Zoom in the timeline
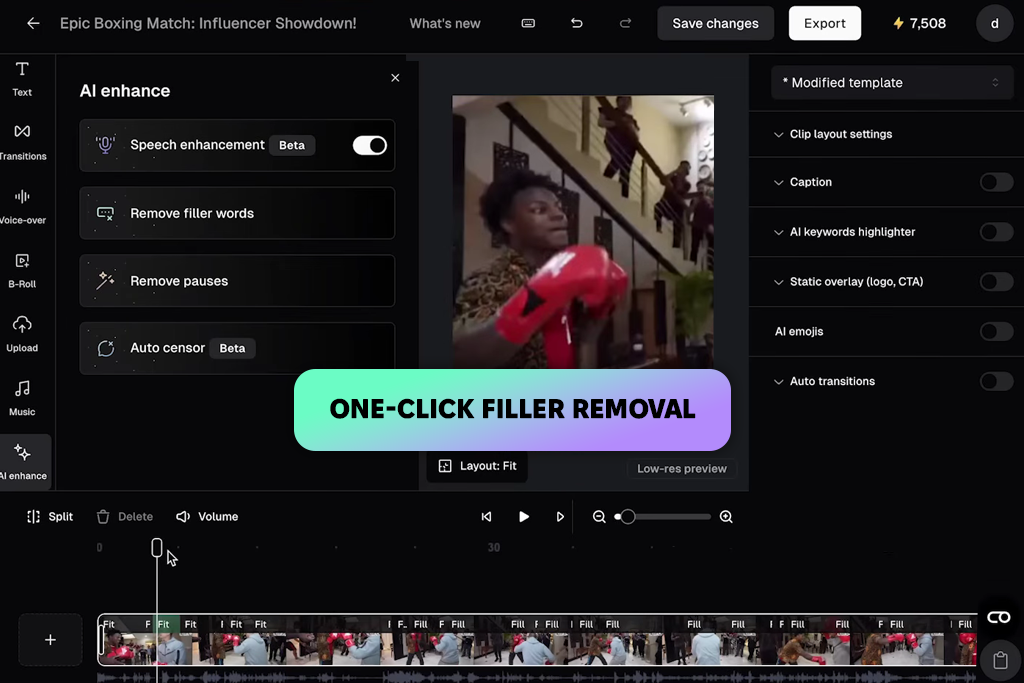Viewport: 1024px width, 683px height. (x=726, y=516)
